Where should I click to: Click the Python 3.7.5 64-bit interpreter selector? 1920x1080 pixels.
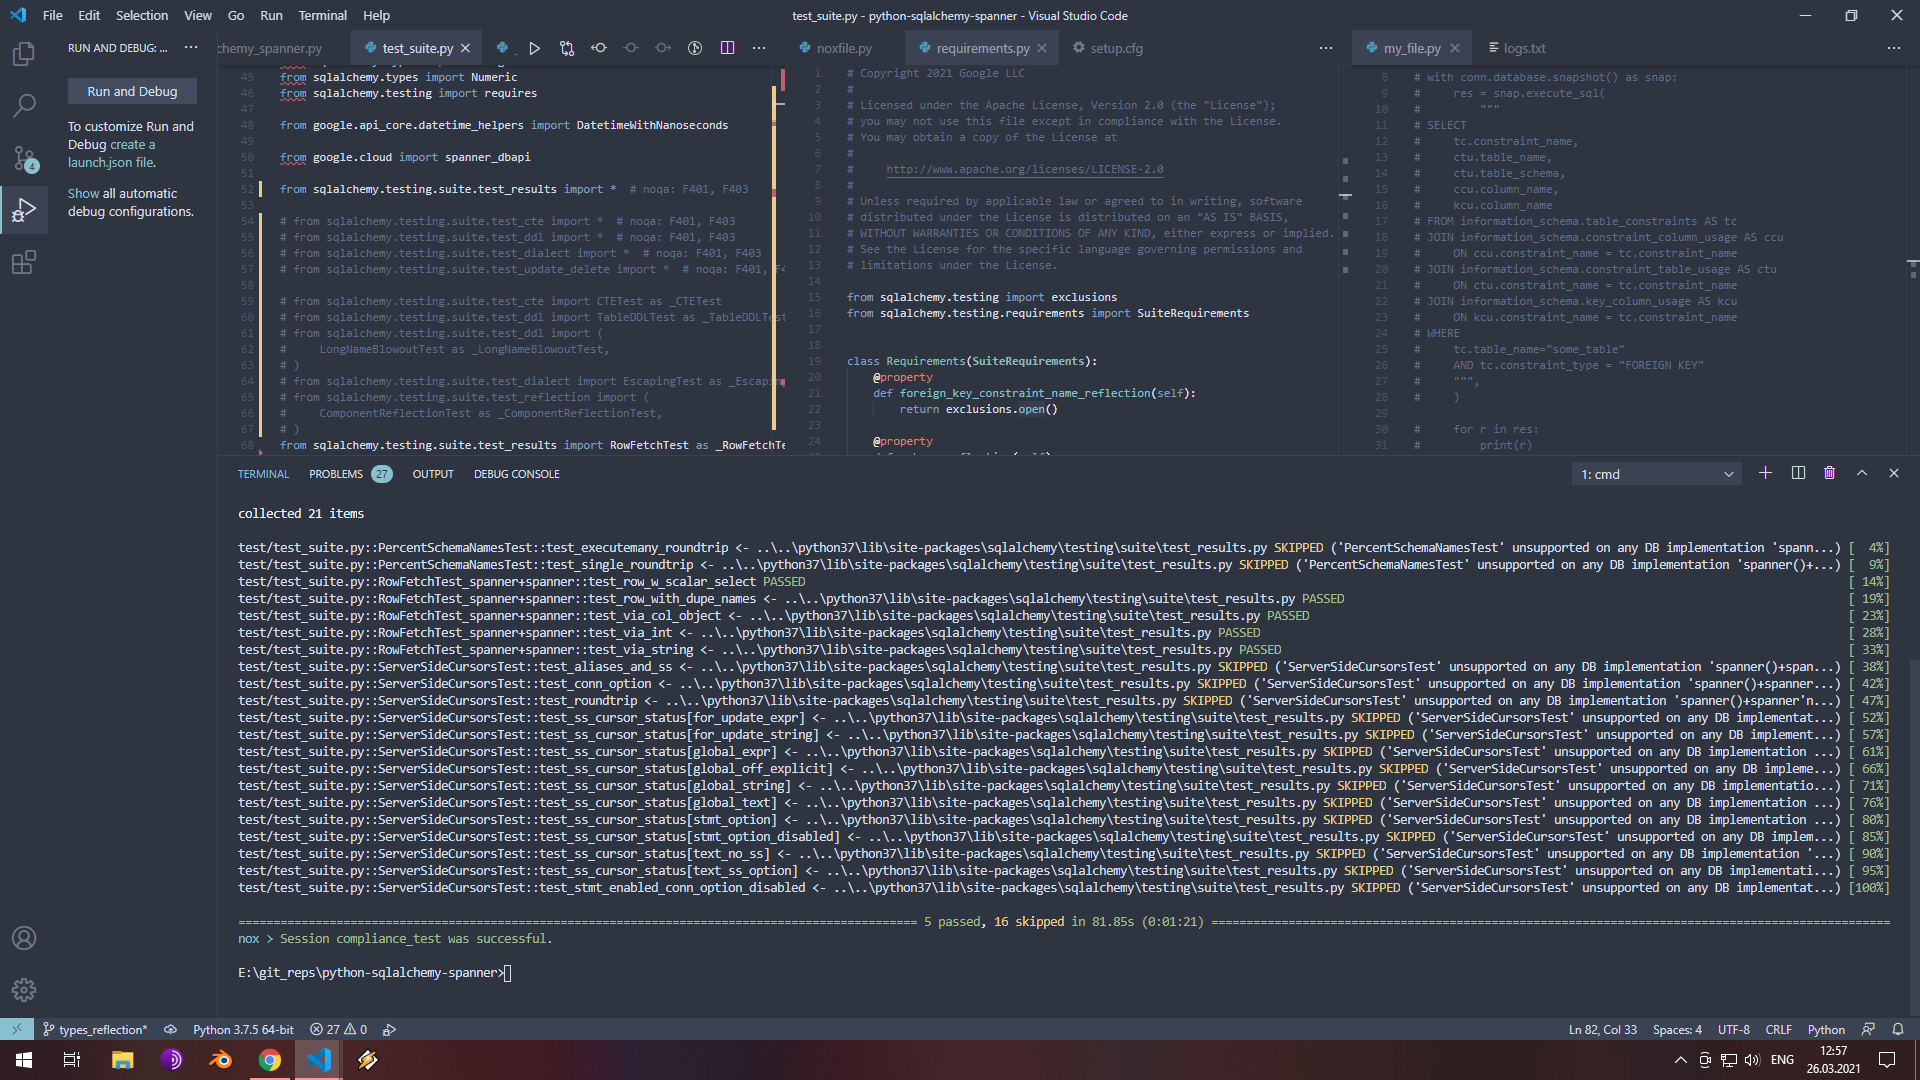[x=243, y=1029]
